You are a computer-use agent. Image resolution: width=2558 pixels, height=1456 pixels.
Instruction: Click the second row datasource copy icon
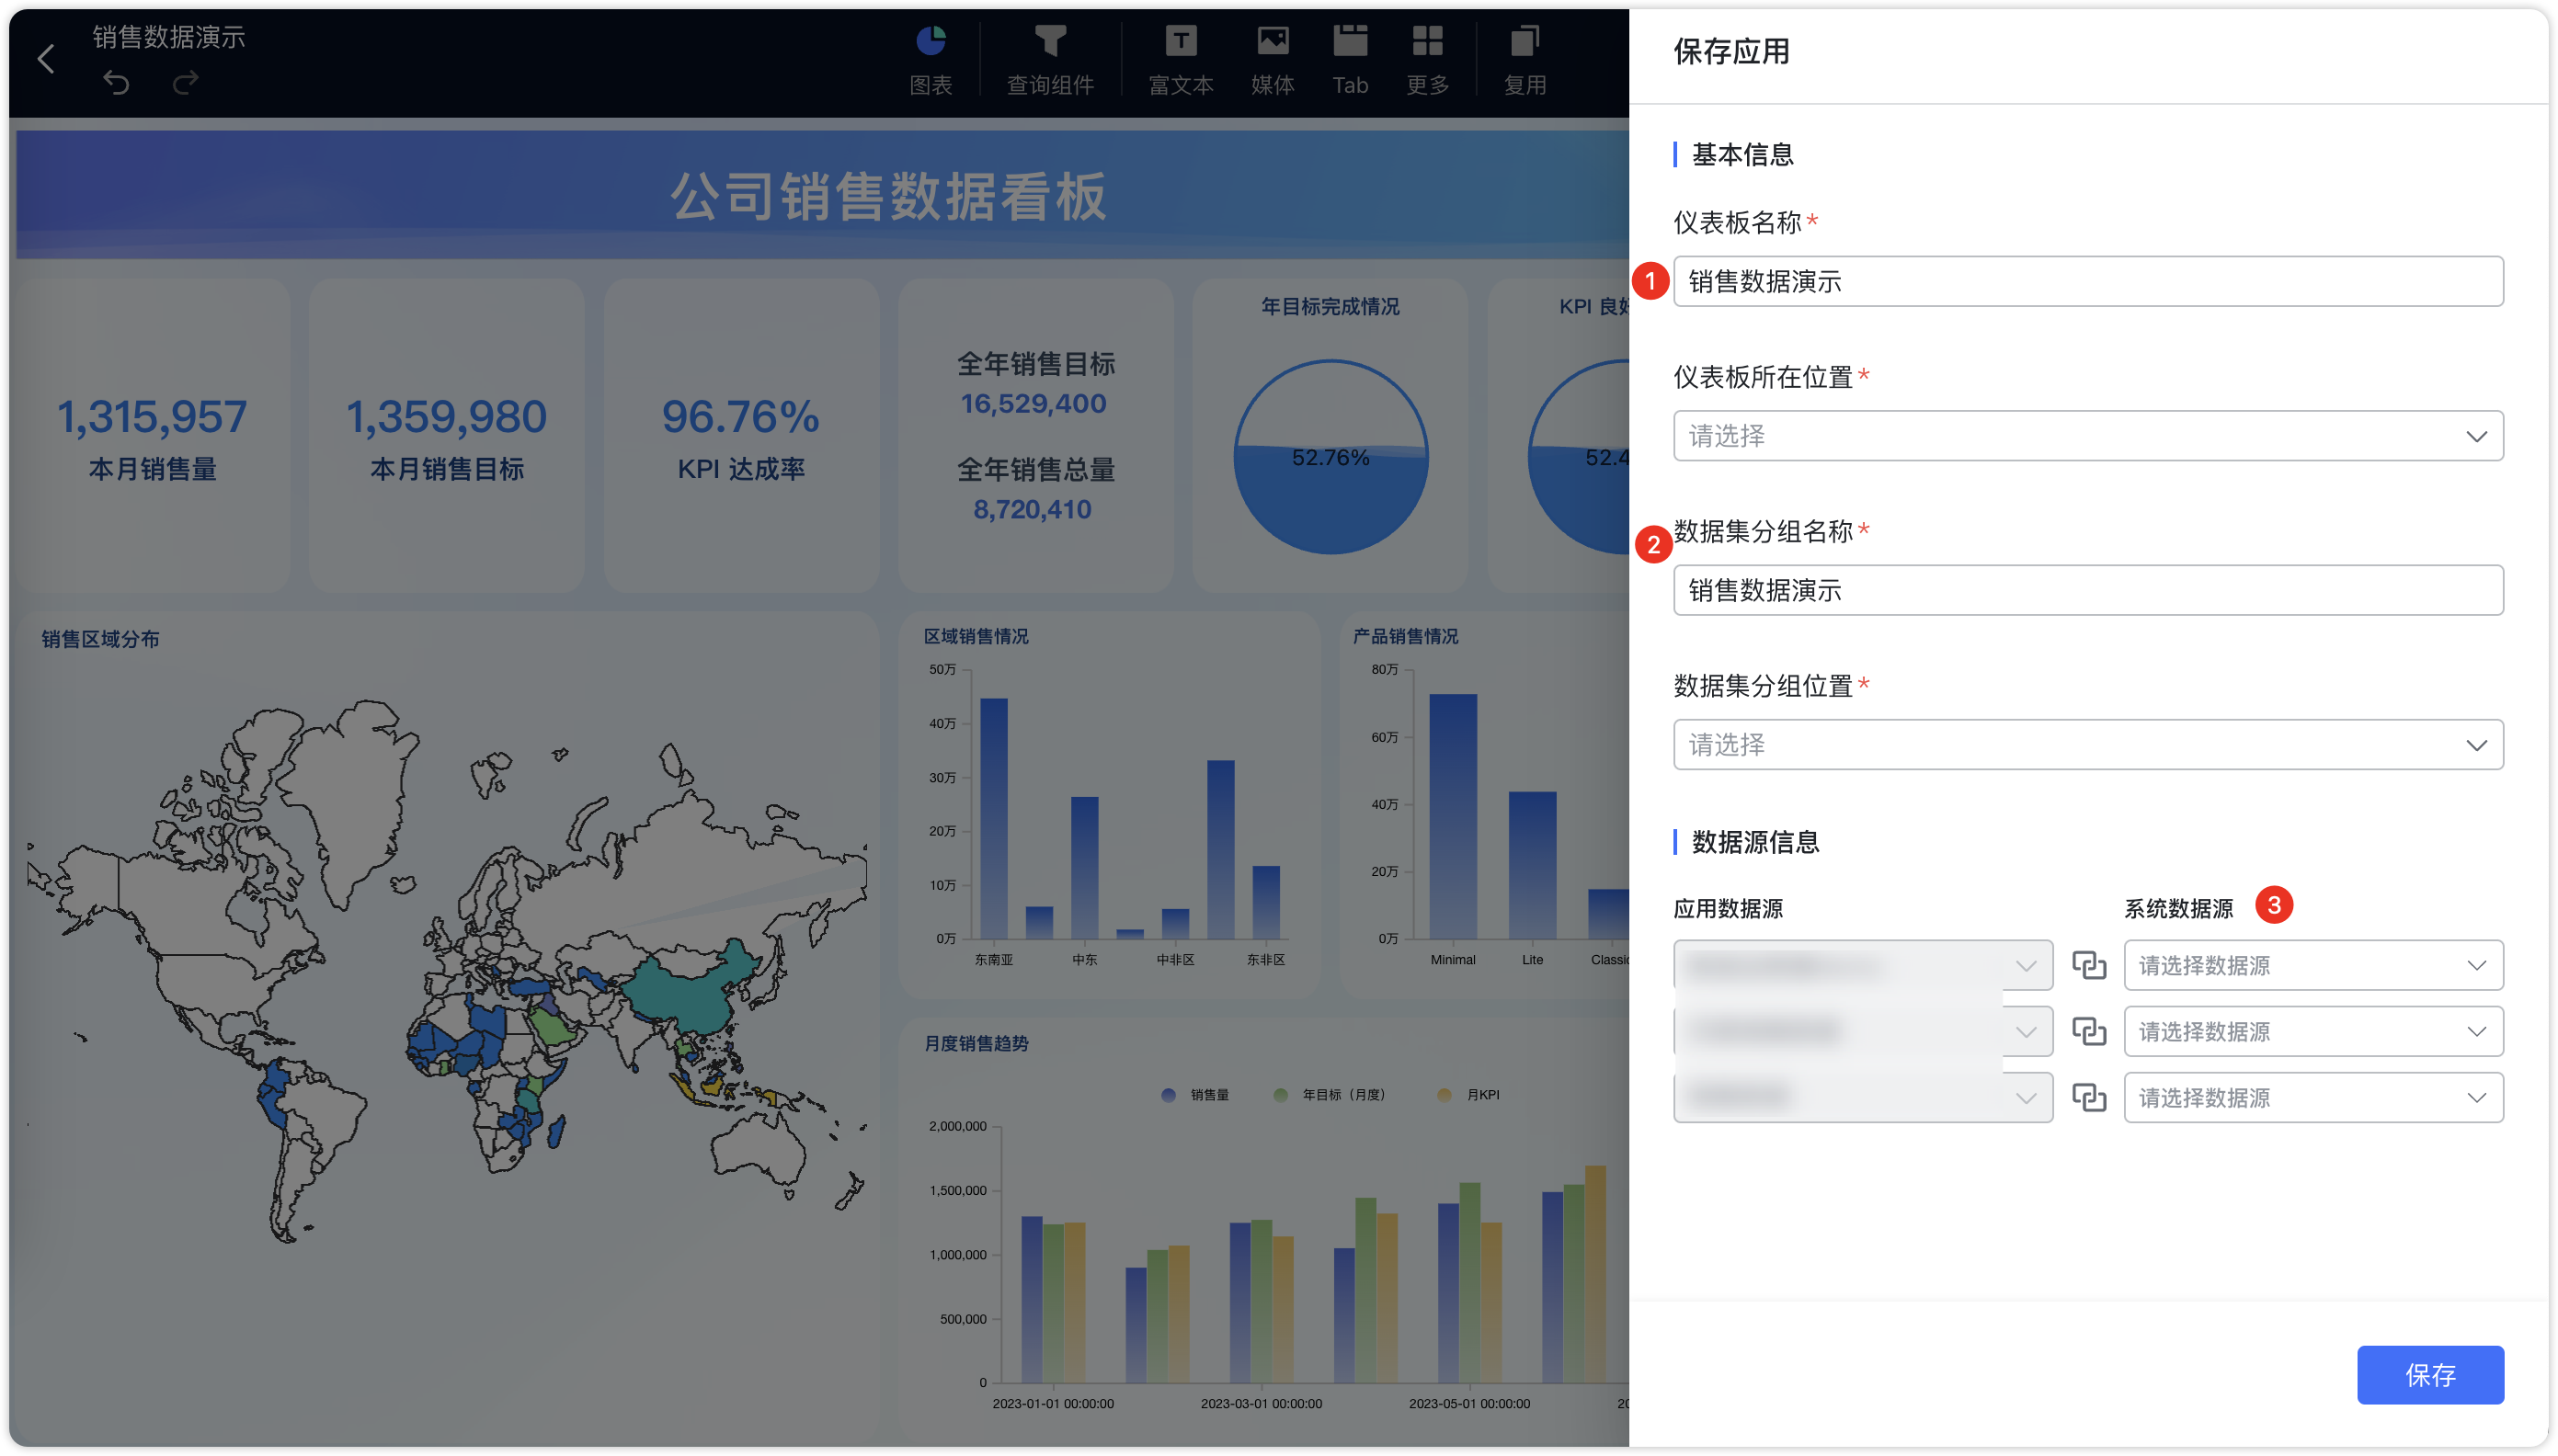click(x=2088, y=1031)
